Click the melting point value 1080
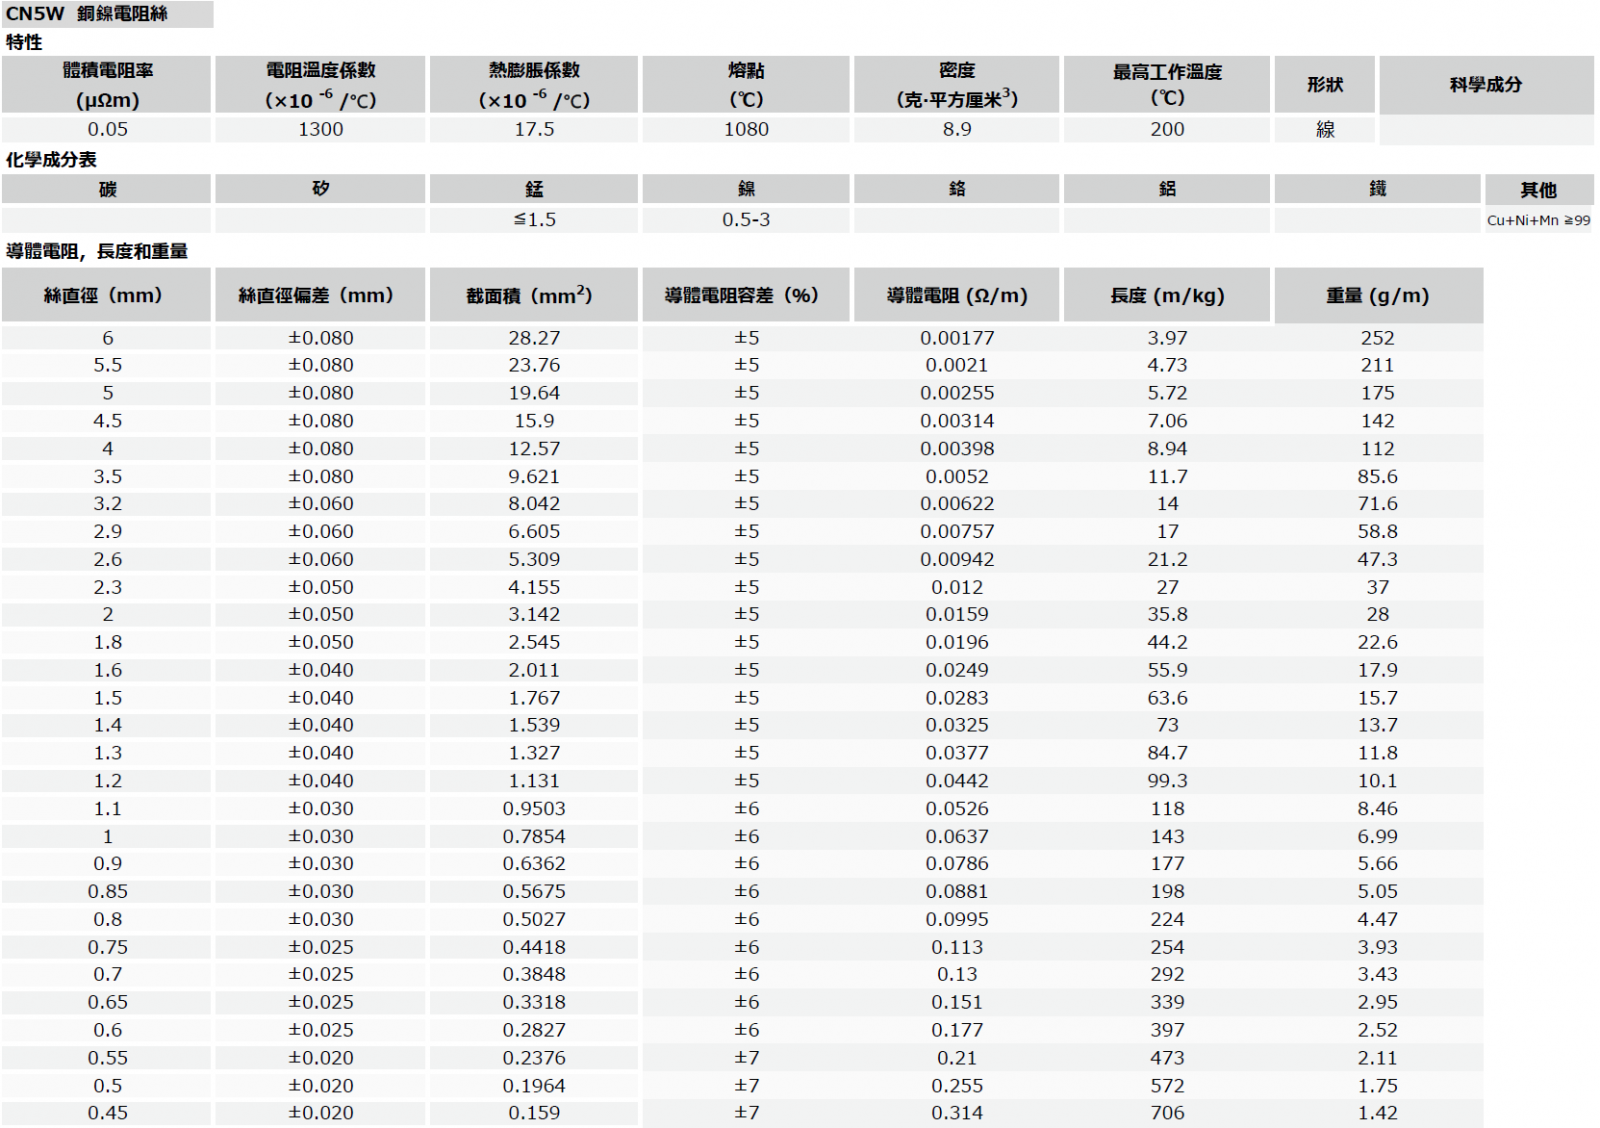The image size is (1600, 1128). point(746,129)
